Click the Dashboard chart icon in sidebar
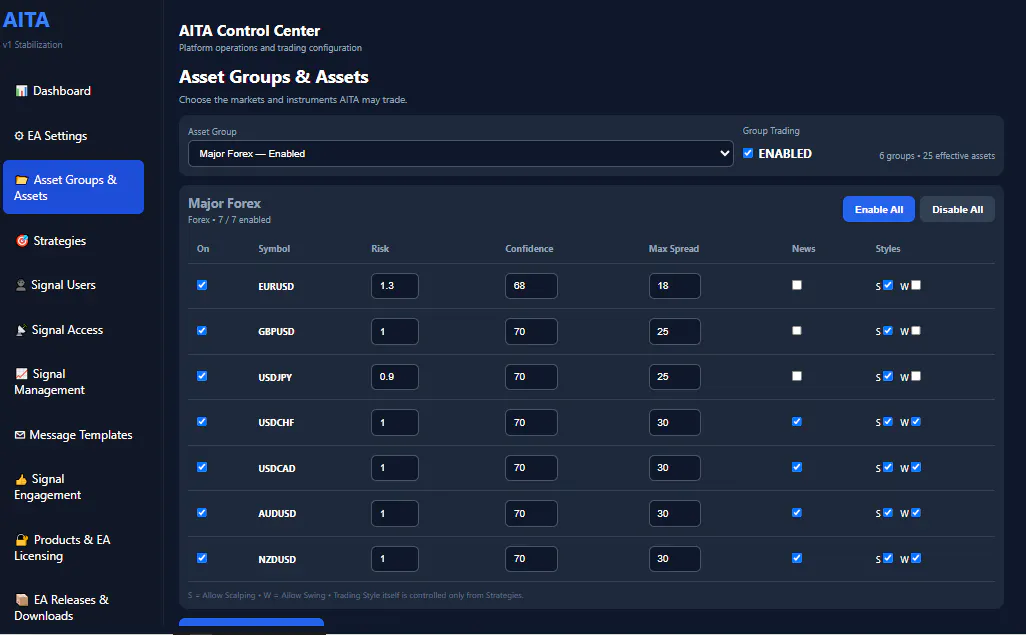This screenshot has height=635, width=1026. [x=22, y=91]
